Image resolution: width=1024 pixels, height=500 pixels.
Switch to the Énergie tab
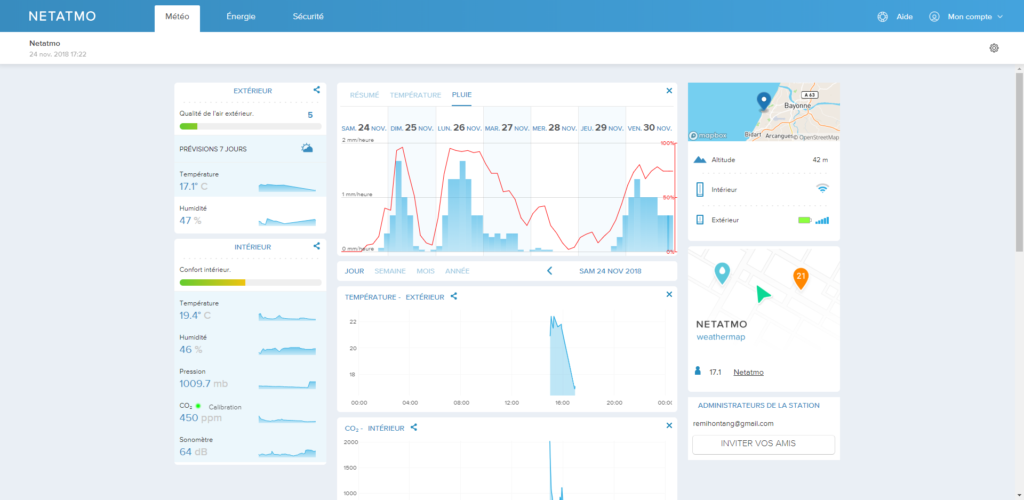pos(240,17)
